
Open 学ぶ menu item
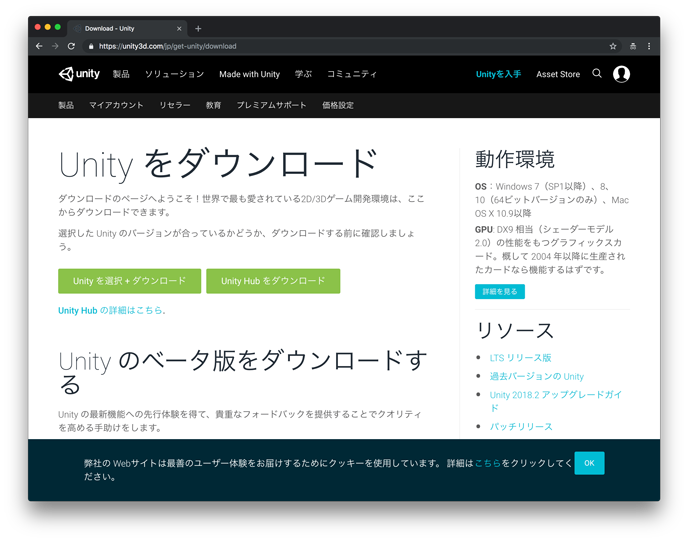point(303,74)
